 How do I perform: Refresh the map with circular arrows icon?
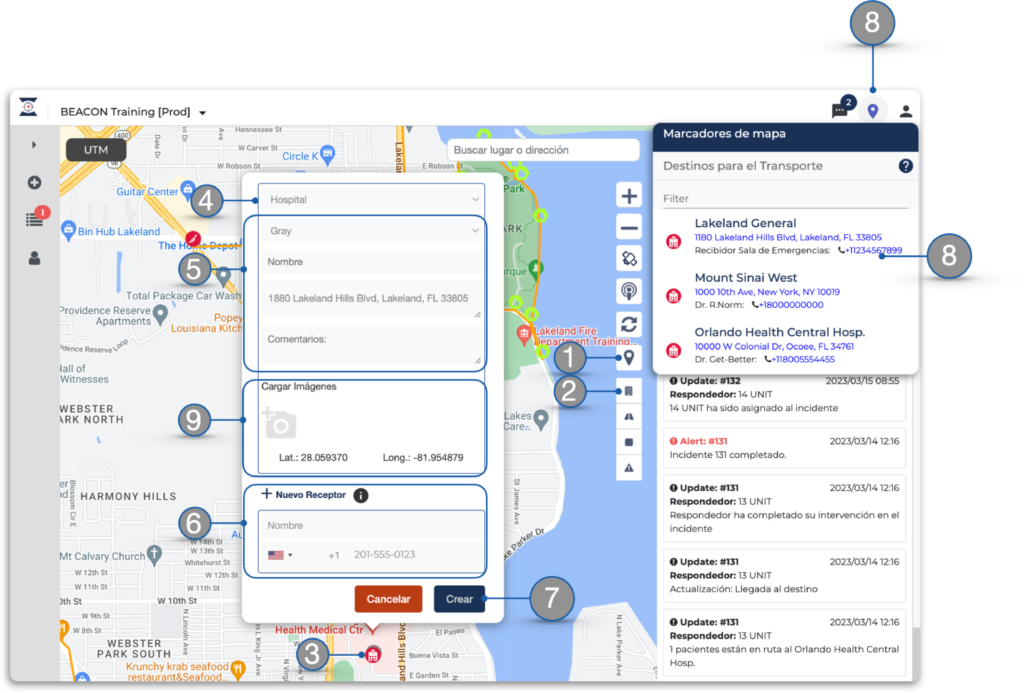coord(629,324)
